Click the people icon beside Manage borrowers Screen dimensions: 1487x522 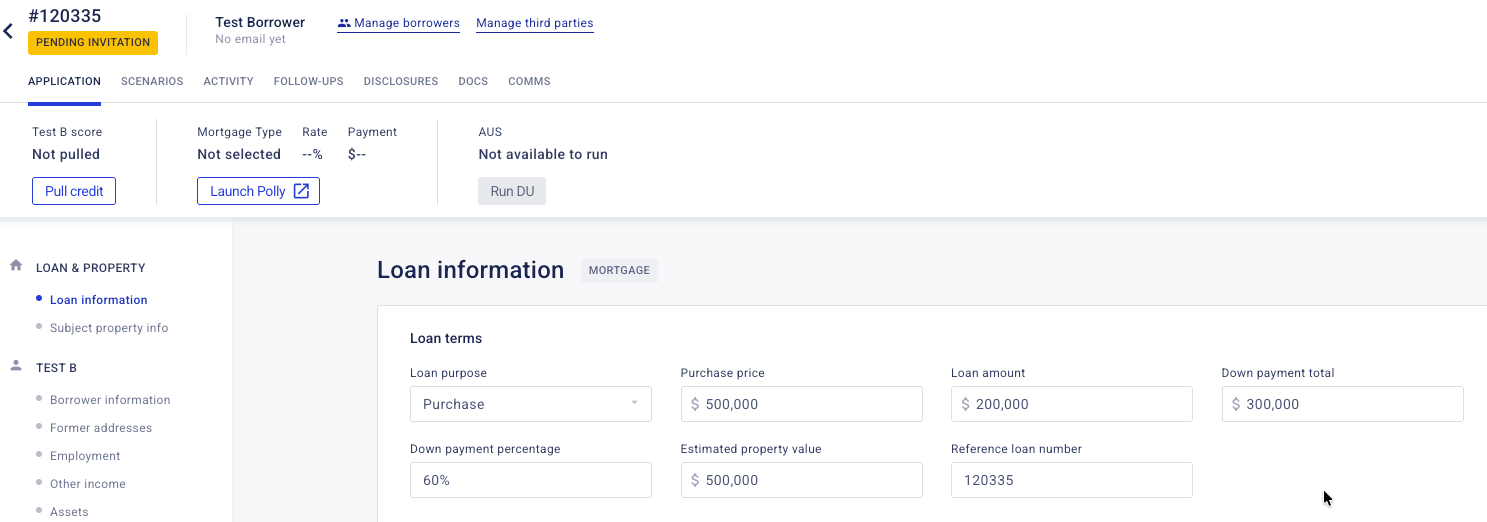(x=344, y=23)
